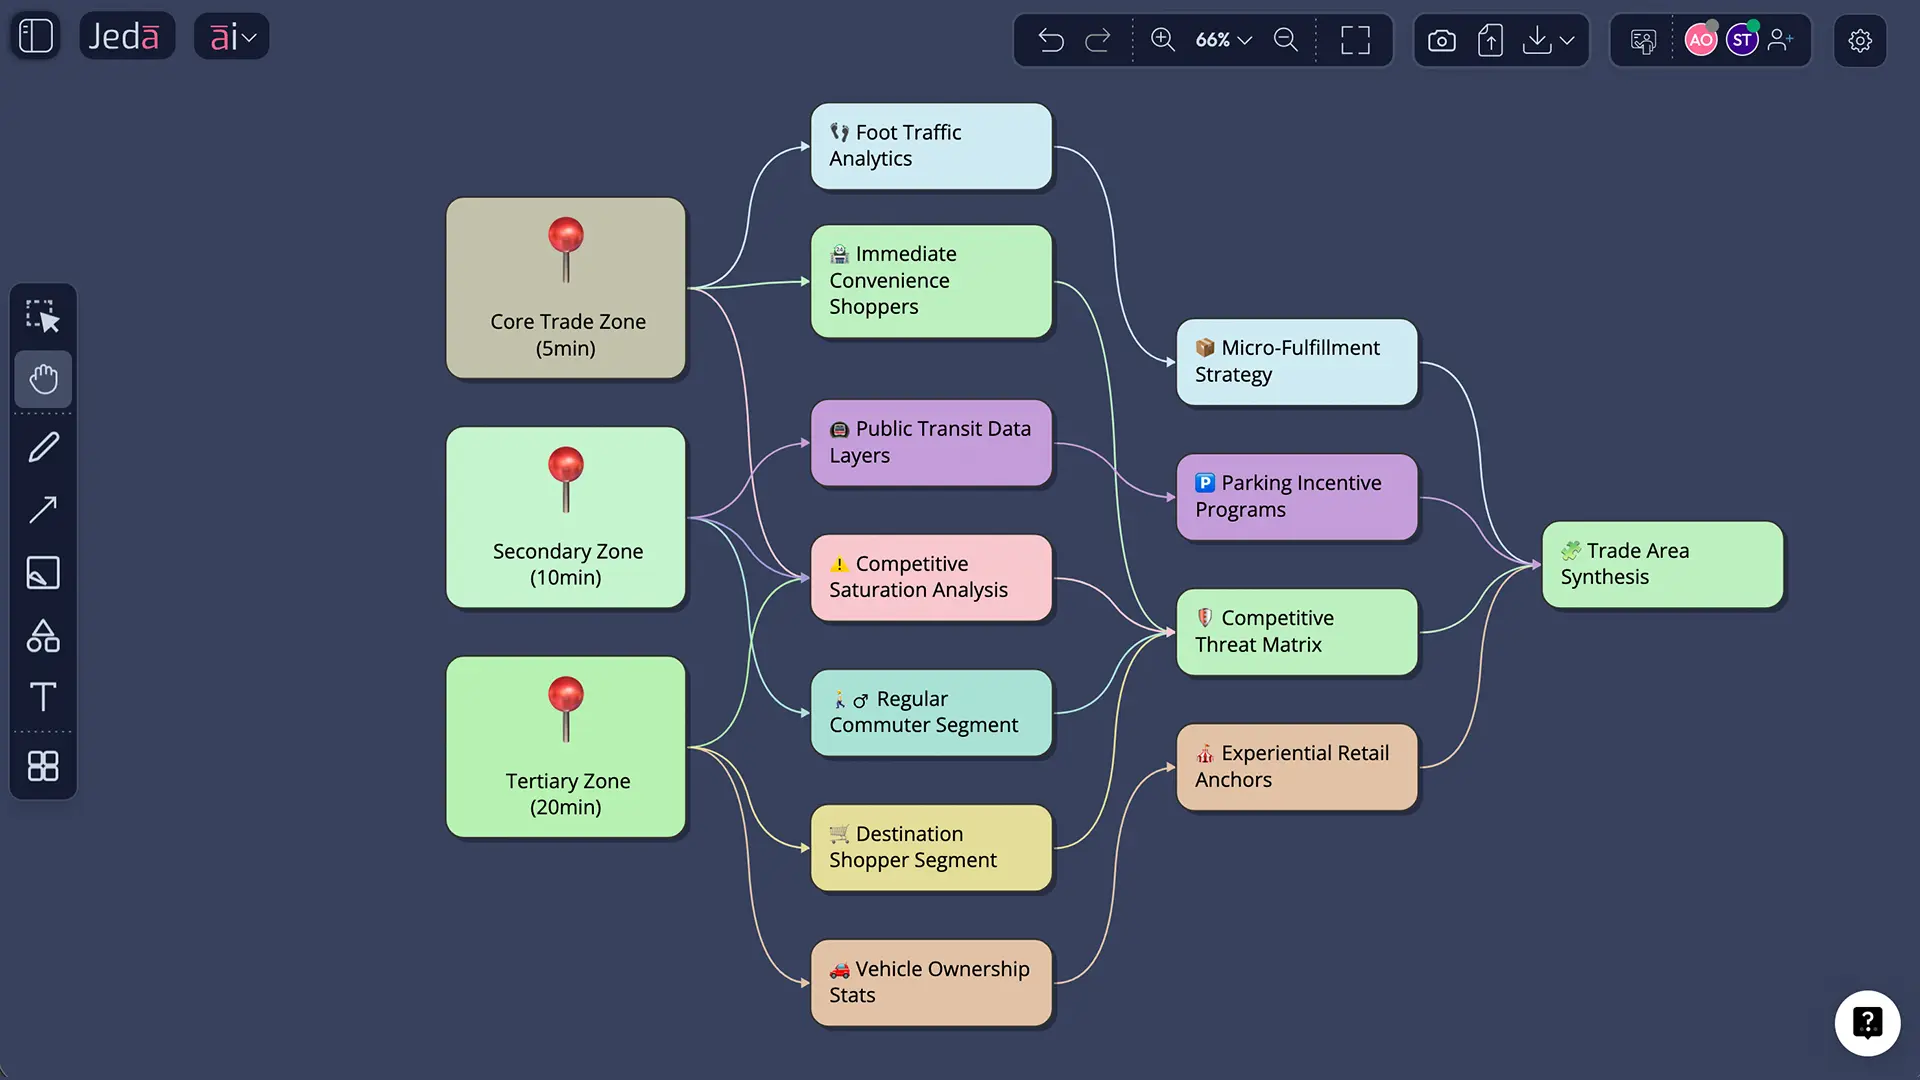
Task: Select the pen drawing tool
Action: [x=43, y=447]
